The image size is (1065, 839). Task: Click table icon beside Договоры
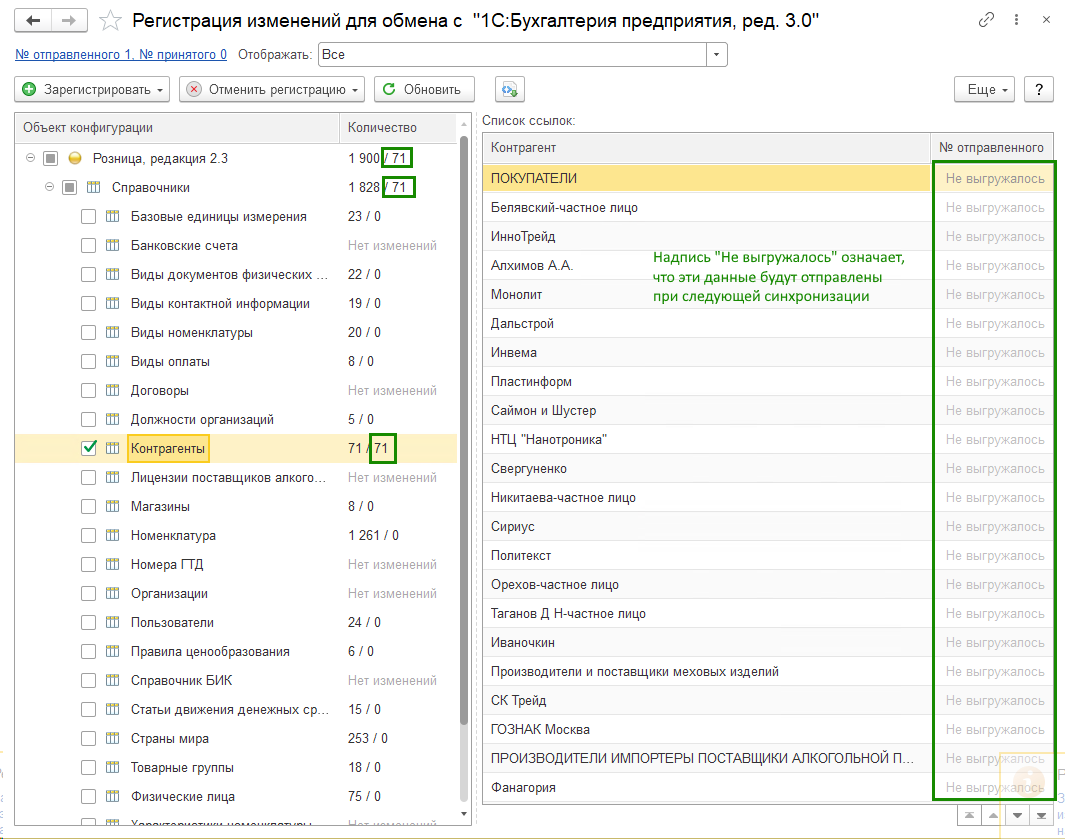click(113, 391)
